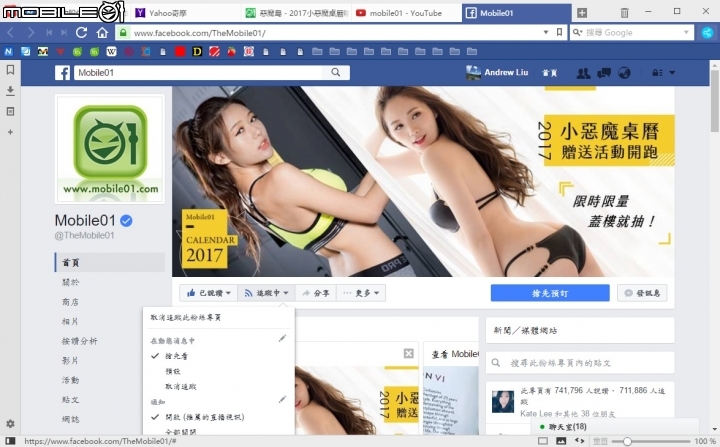Open the 聊天室(18) chat bar

point(615,427)
